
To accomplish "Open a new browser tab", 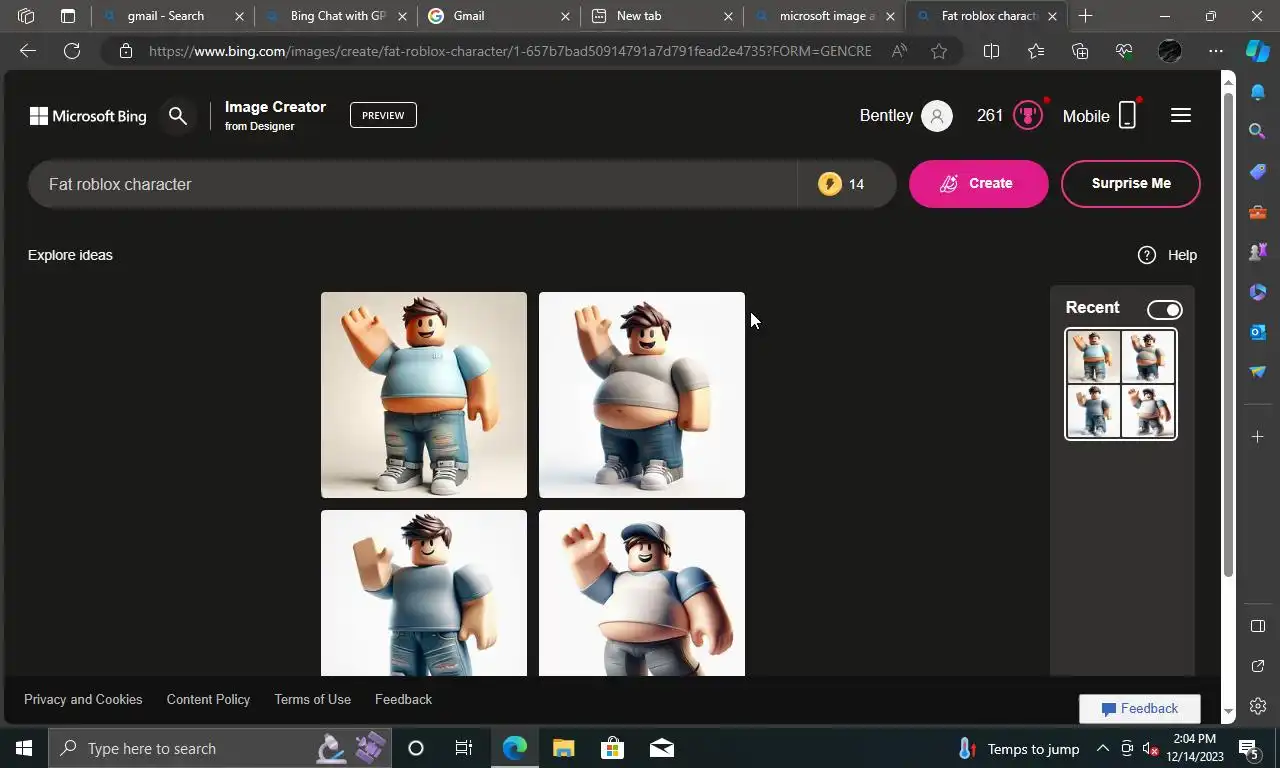I will (x=1085, y=16).
